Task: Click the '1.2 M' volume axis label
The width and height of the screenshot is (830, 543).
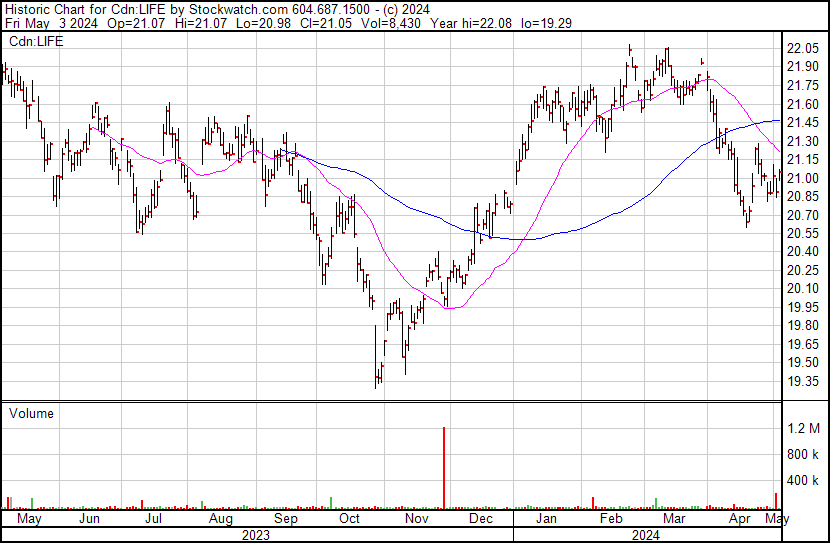Action: pos(804,428)
